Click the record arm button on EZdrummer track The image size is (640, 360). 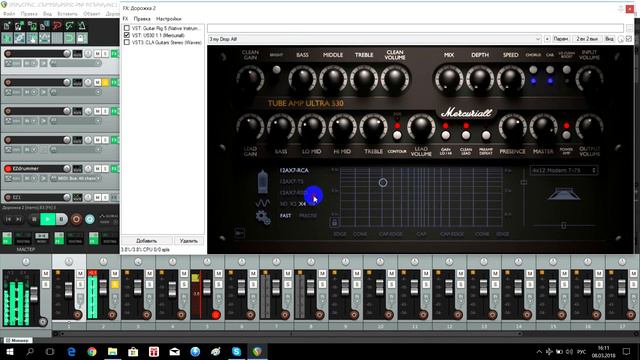coord(8,169)
